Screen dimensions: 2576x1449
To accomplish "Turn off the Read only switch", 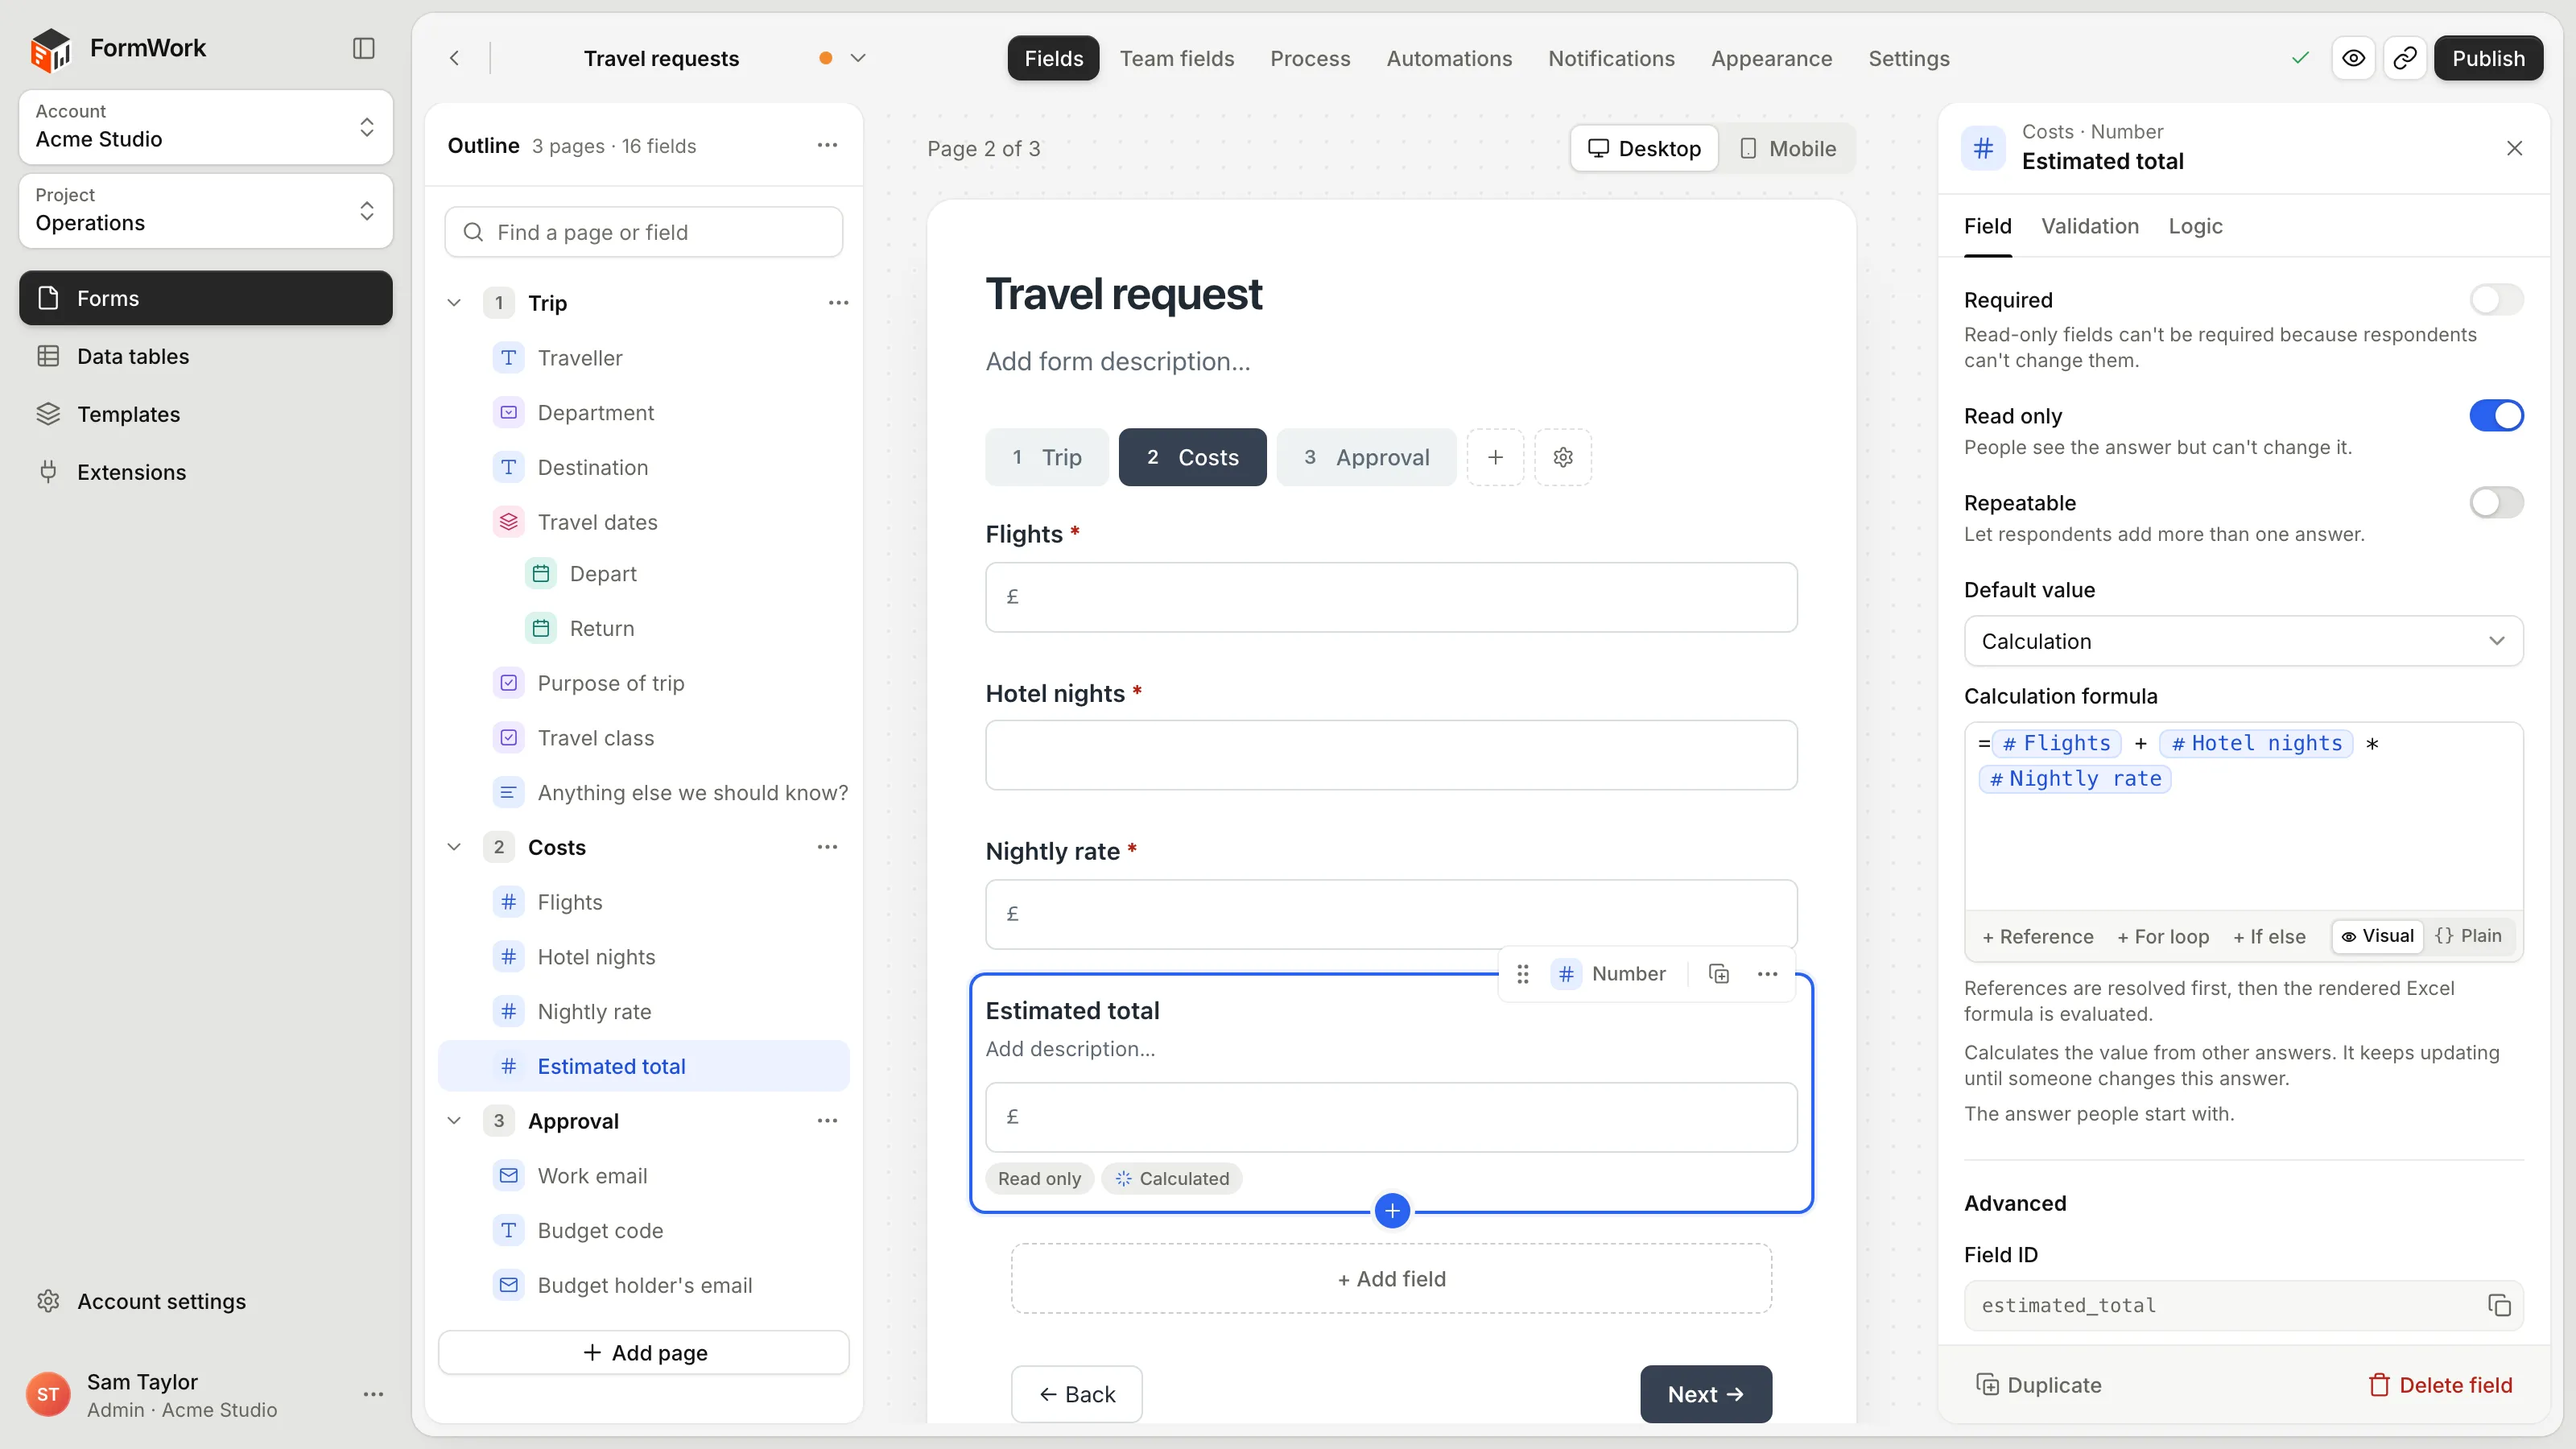I will coord(2496,415).
